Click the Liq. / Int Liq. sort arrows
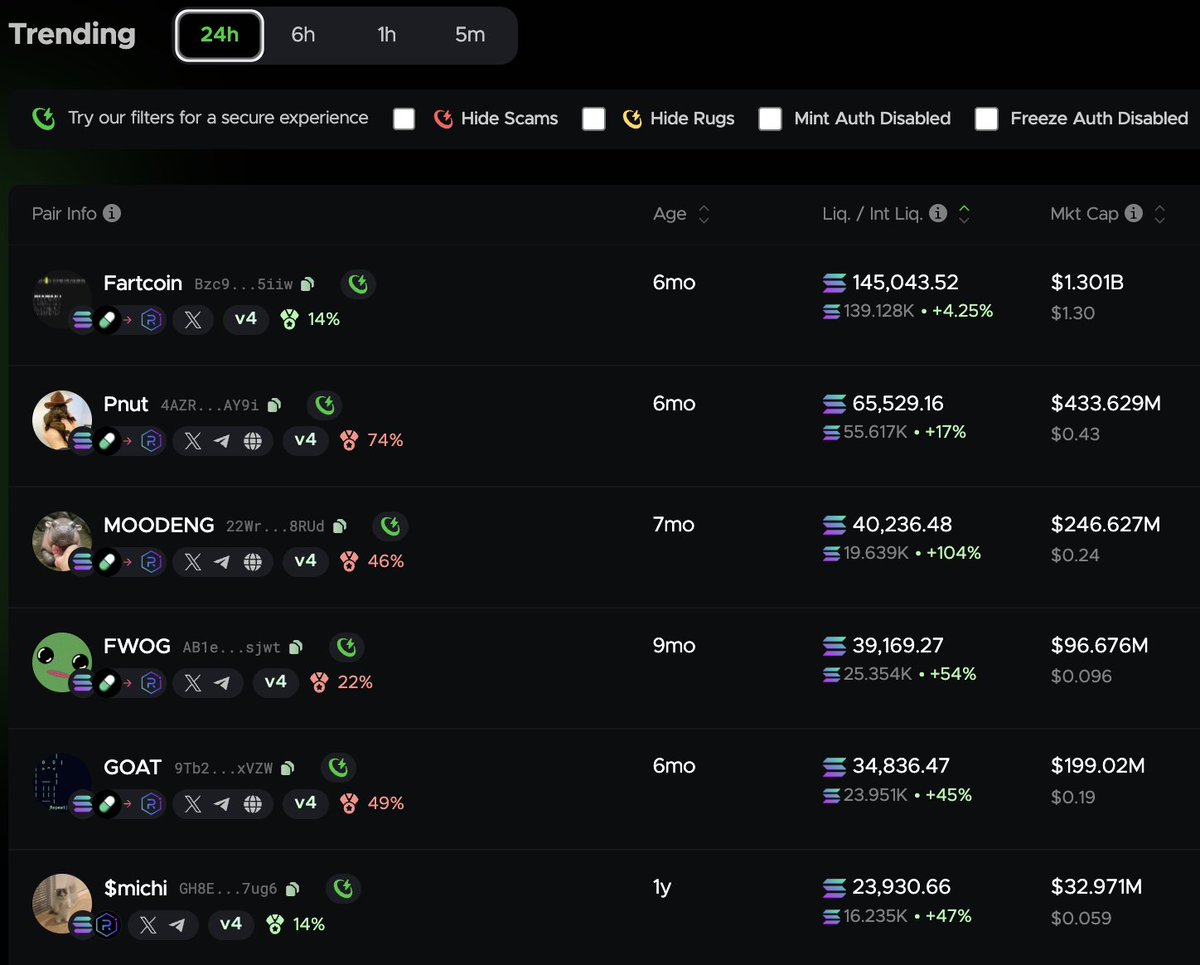 (963, 213)
